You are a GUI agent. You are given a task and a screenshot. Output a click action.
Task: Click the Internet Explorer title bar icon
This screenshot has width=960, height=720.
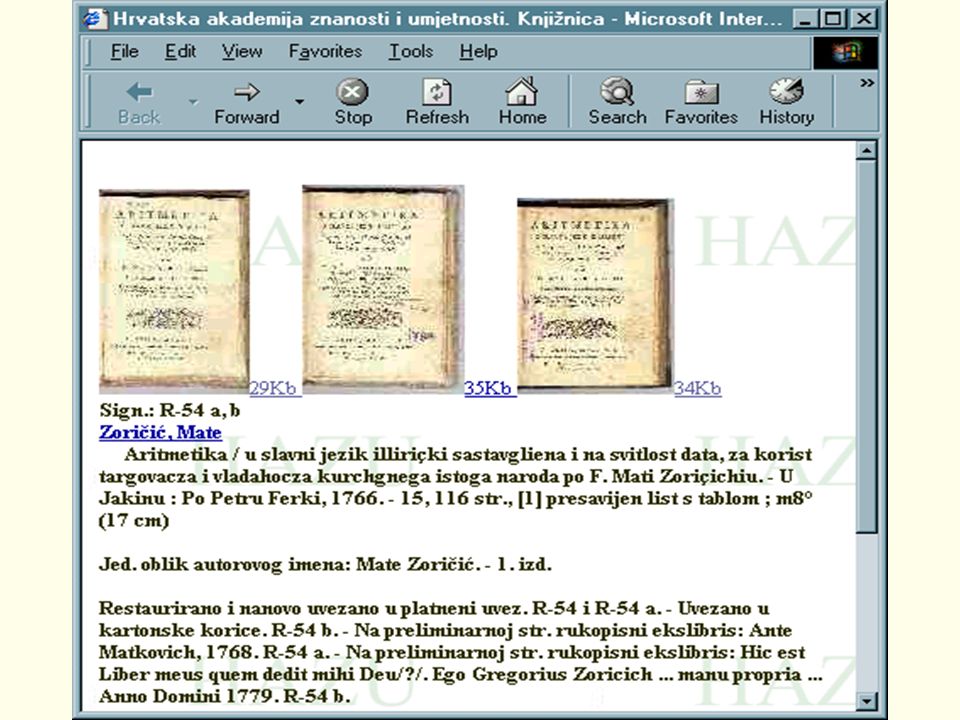pos(94,18)
